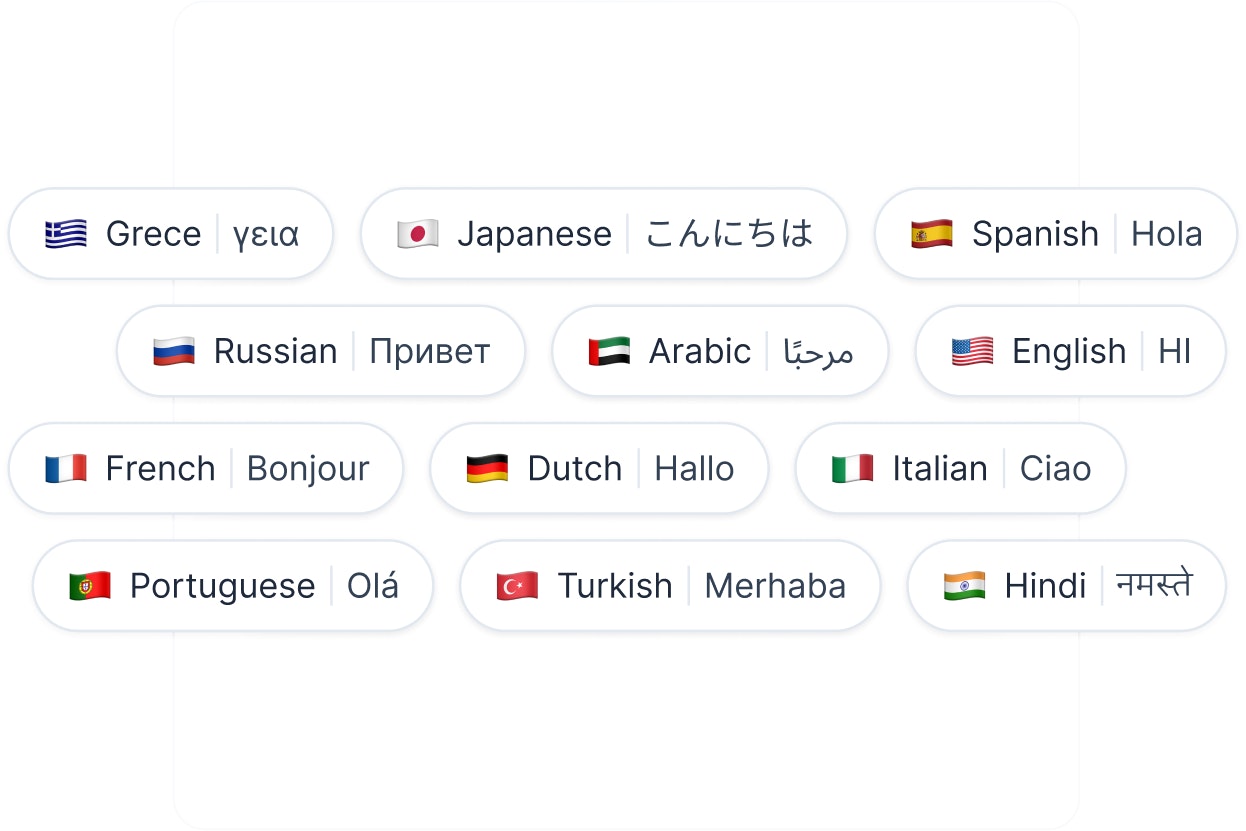1246x831 pixels.
Task: Click the Russian flag icon
Action: click(174, 351)
